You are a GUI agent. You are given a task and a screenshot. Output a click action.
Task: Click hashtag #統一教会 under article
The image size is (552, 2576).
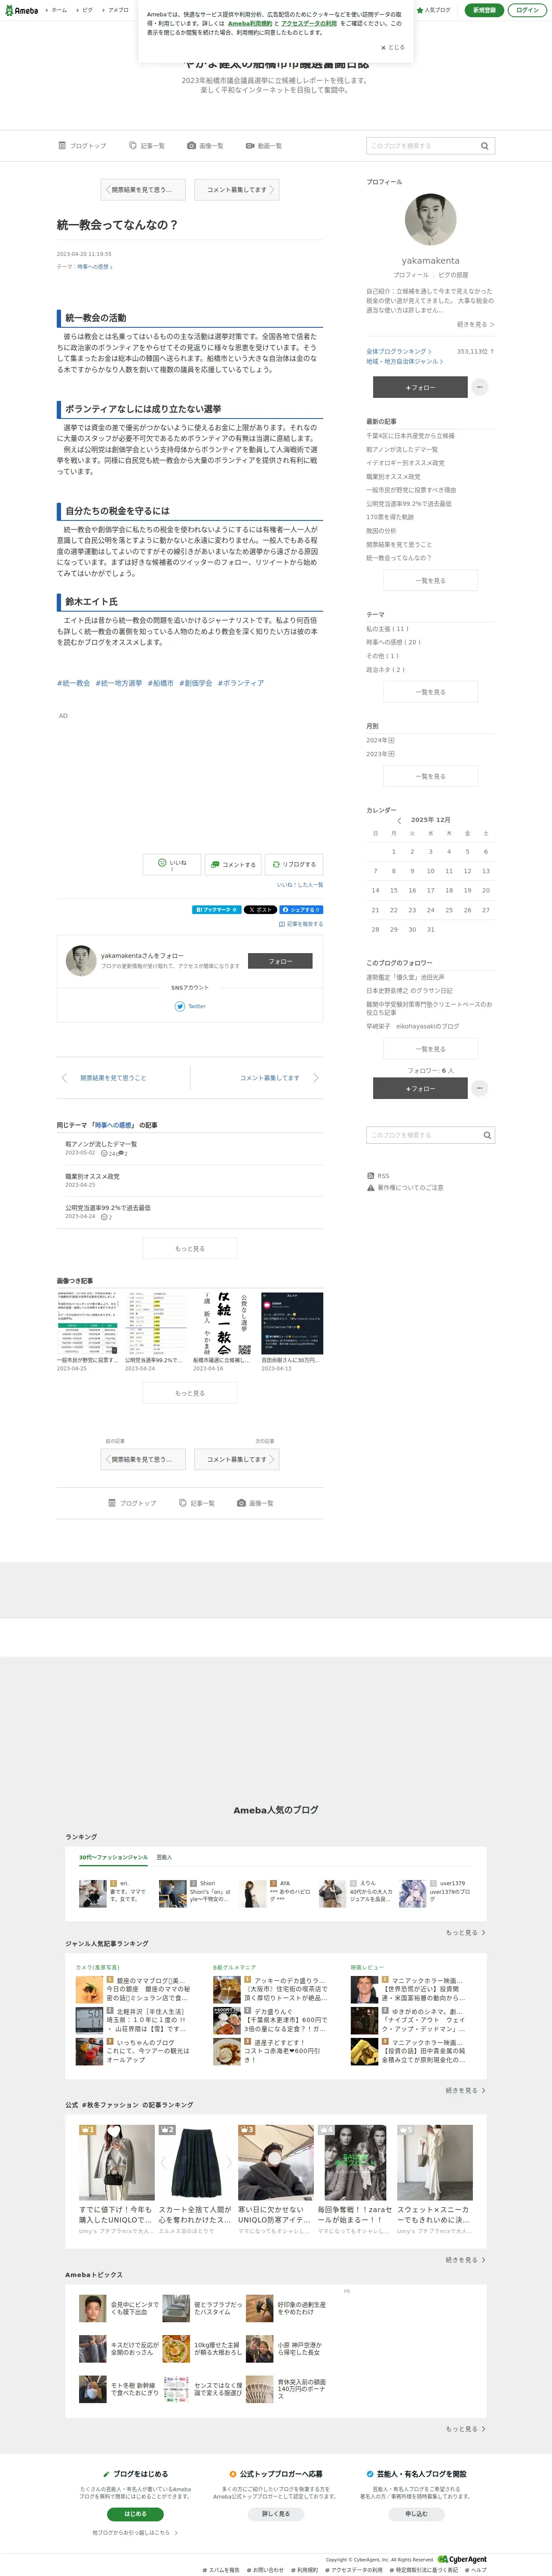coord(73,683)
